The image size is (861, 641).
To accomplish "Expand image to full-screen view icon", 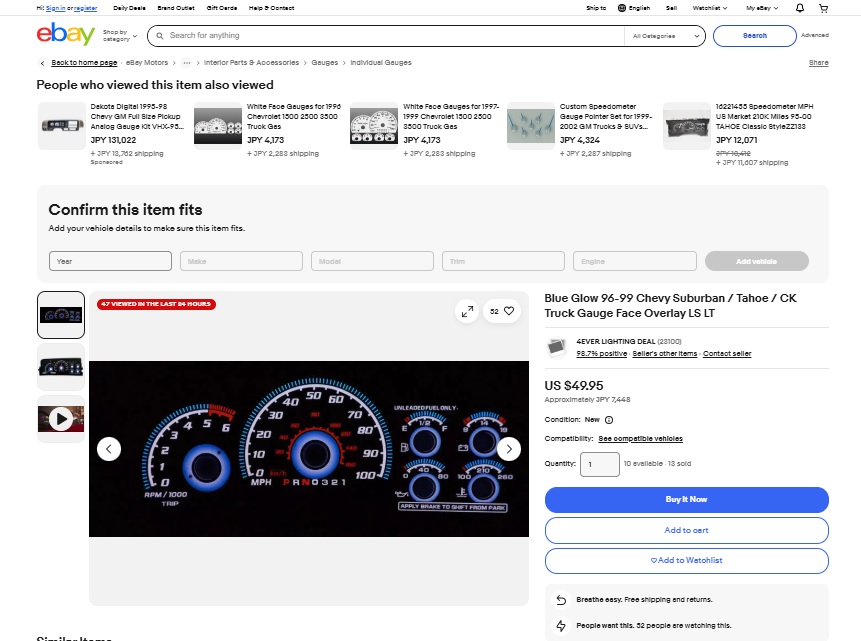I will tap(467, 311).
